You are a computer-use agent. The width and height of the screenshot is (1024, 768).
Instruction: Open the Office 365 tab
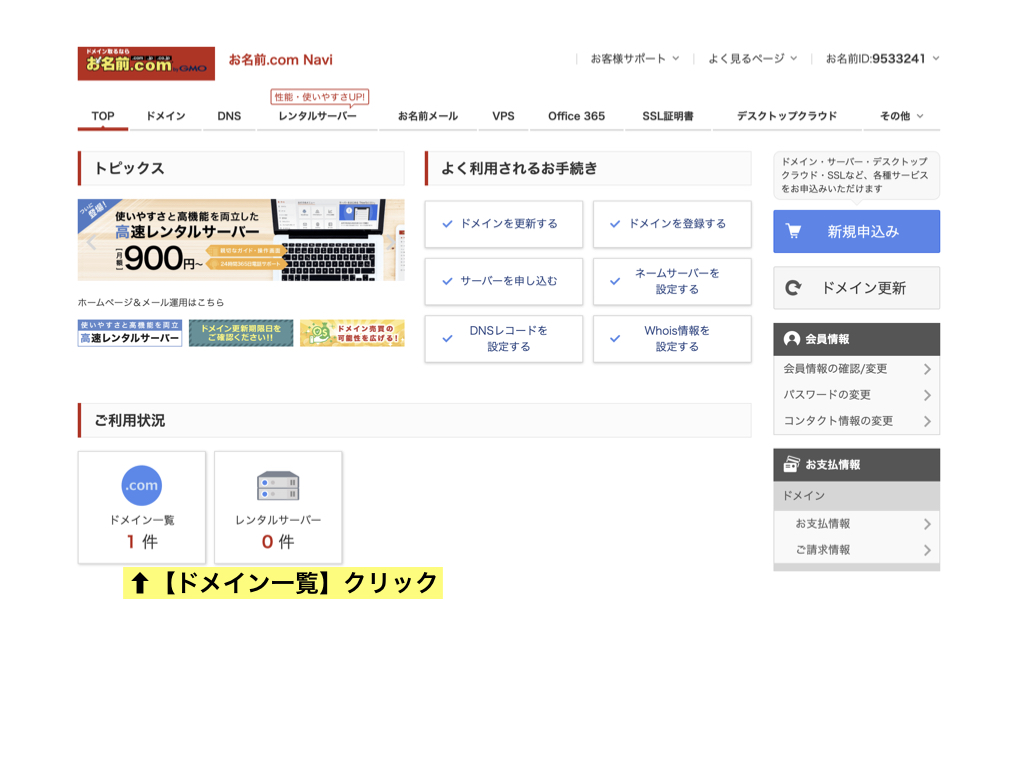tap(577, 116)
